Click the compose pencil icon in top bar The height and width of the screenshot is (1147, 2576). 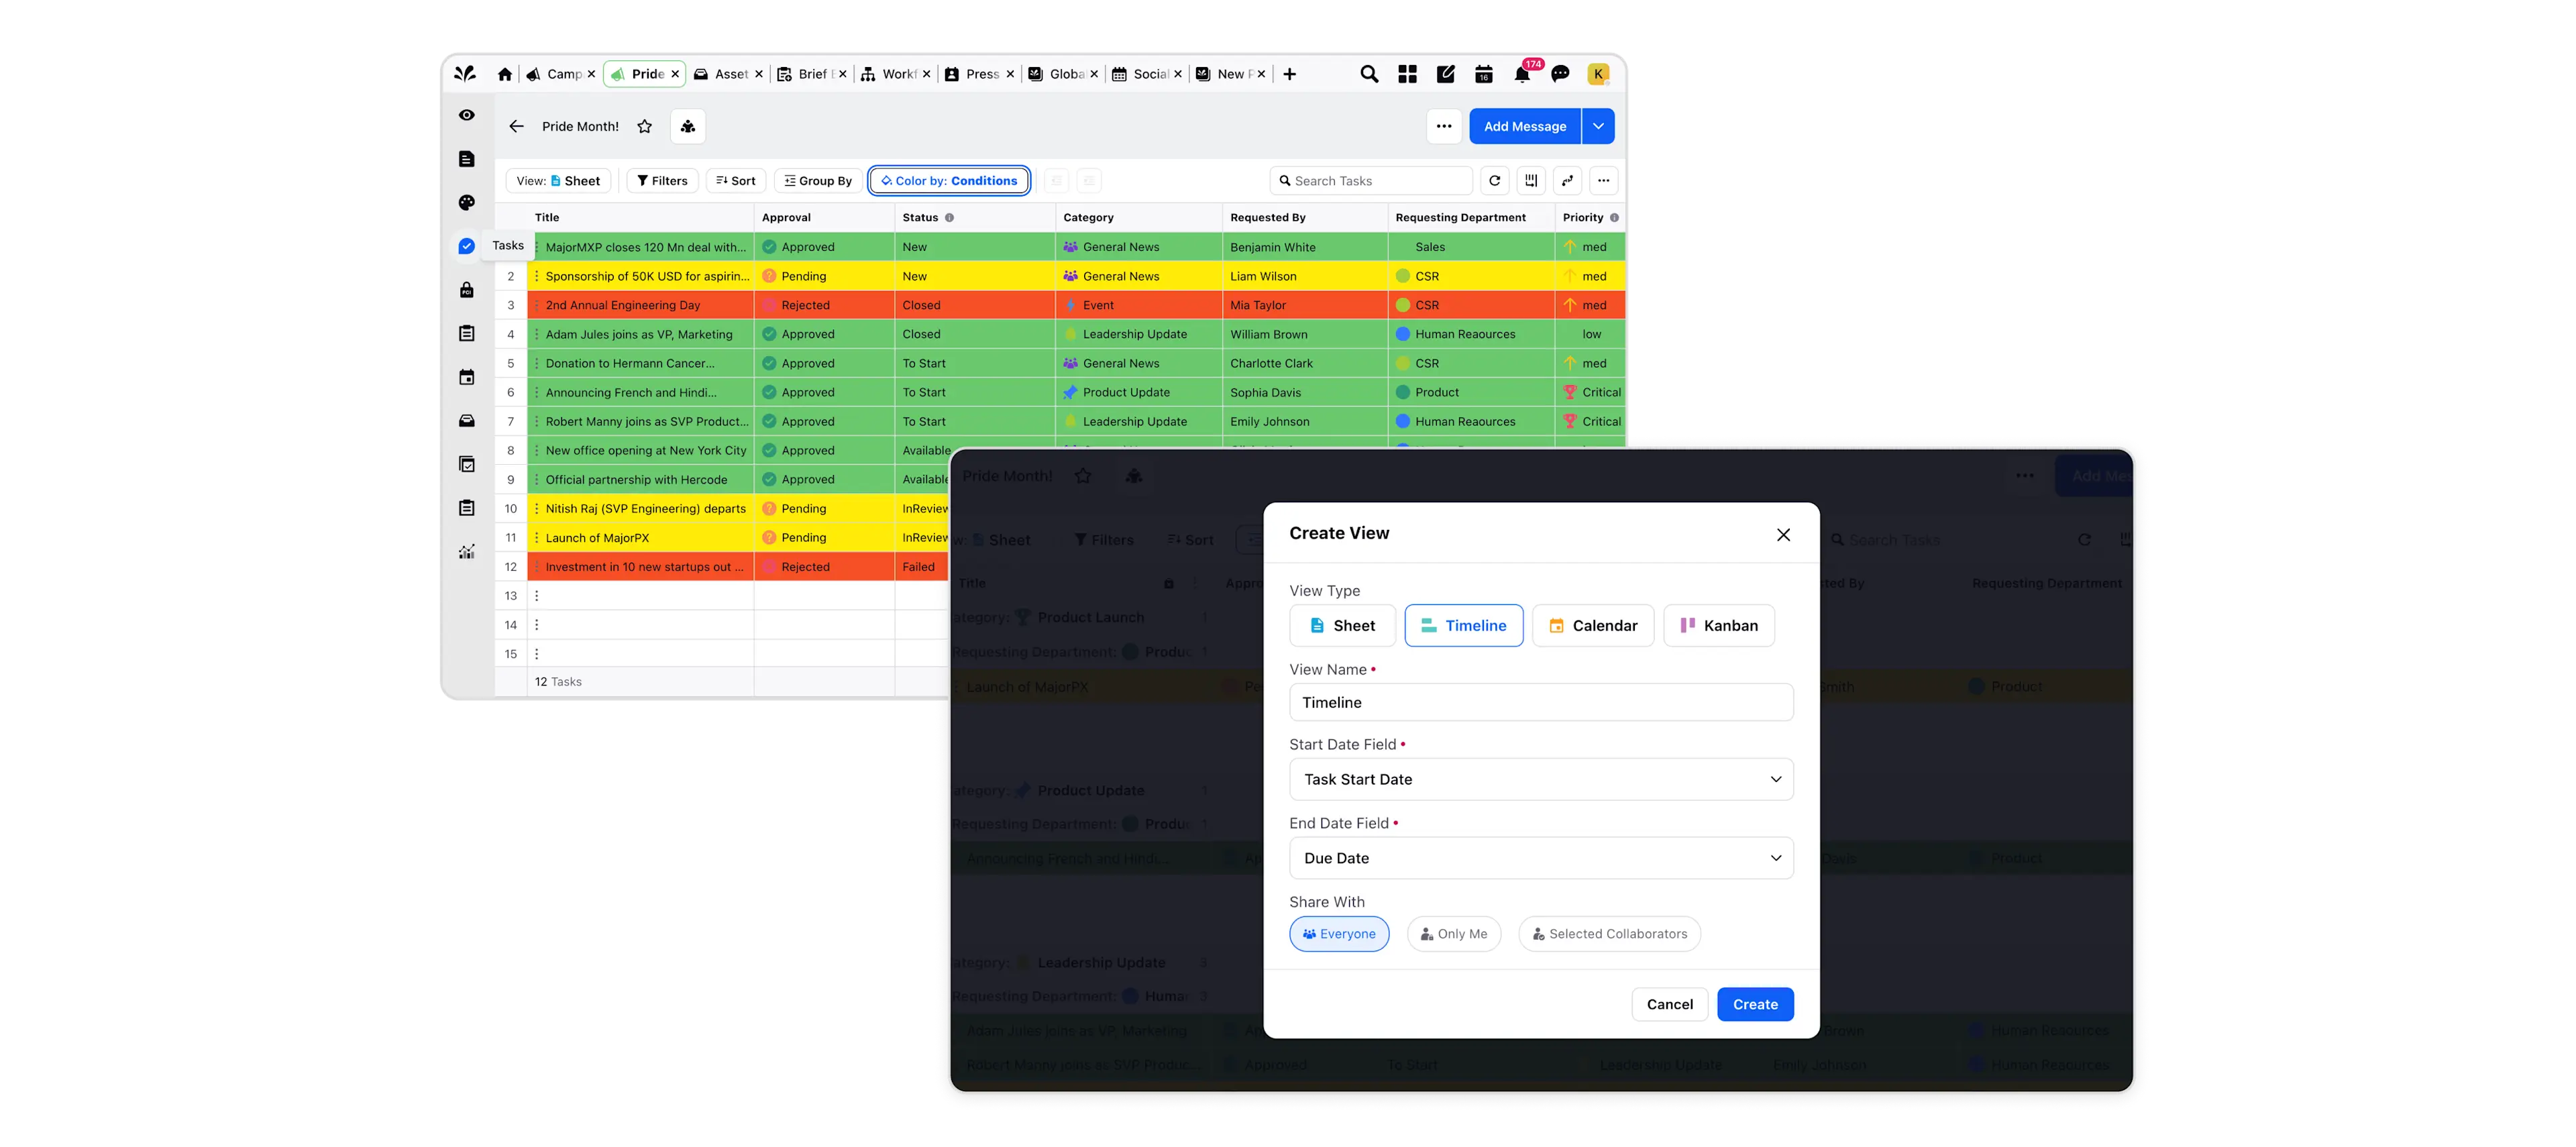(x=1445, y=74)
